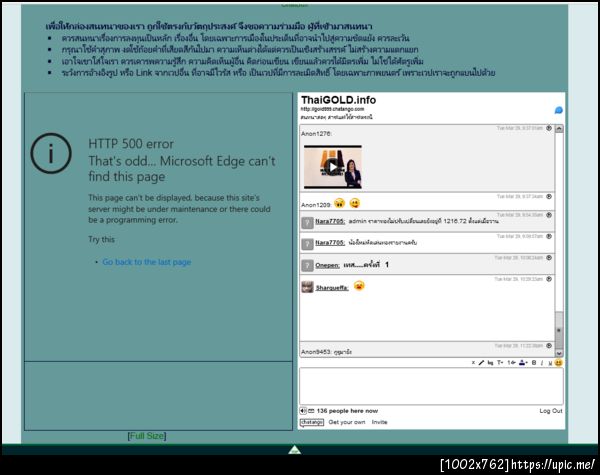
Task: Click second Nara7705 placeholder avatar icon
Action: click(307, 244)
